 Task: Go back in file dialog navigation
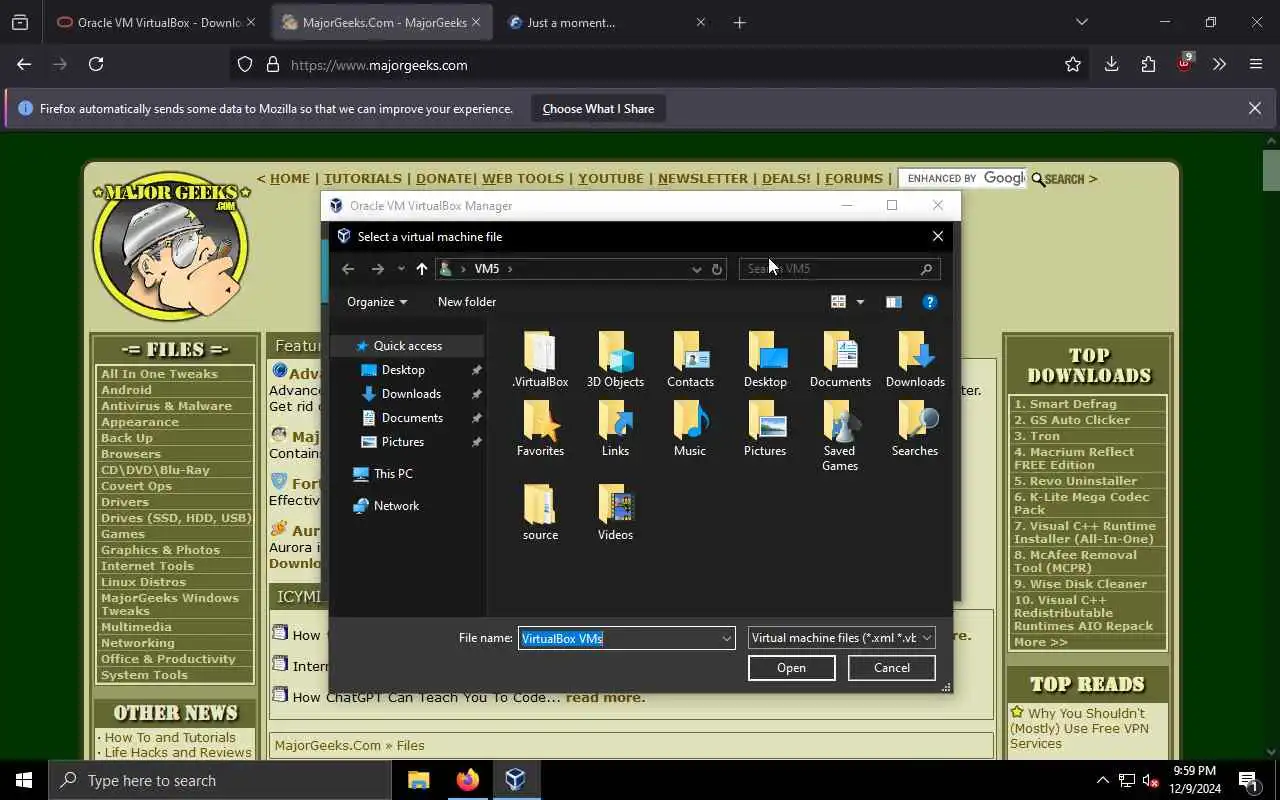(x=348, y=269)
